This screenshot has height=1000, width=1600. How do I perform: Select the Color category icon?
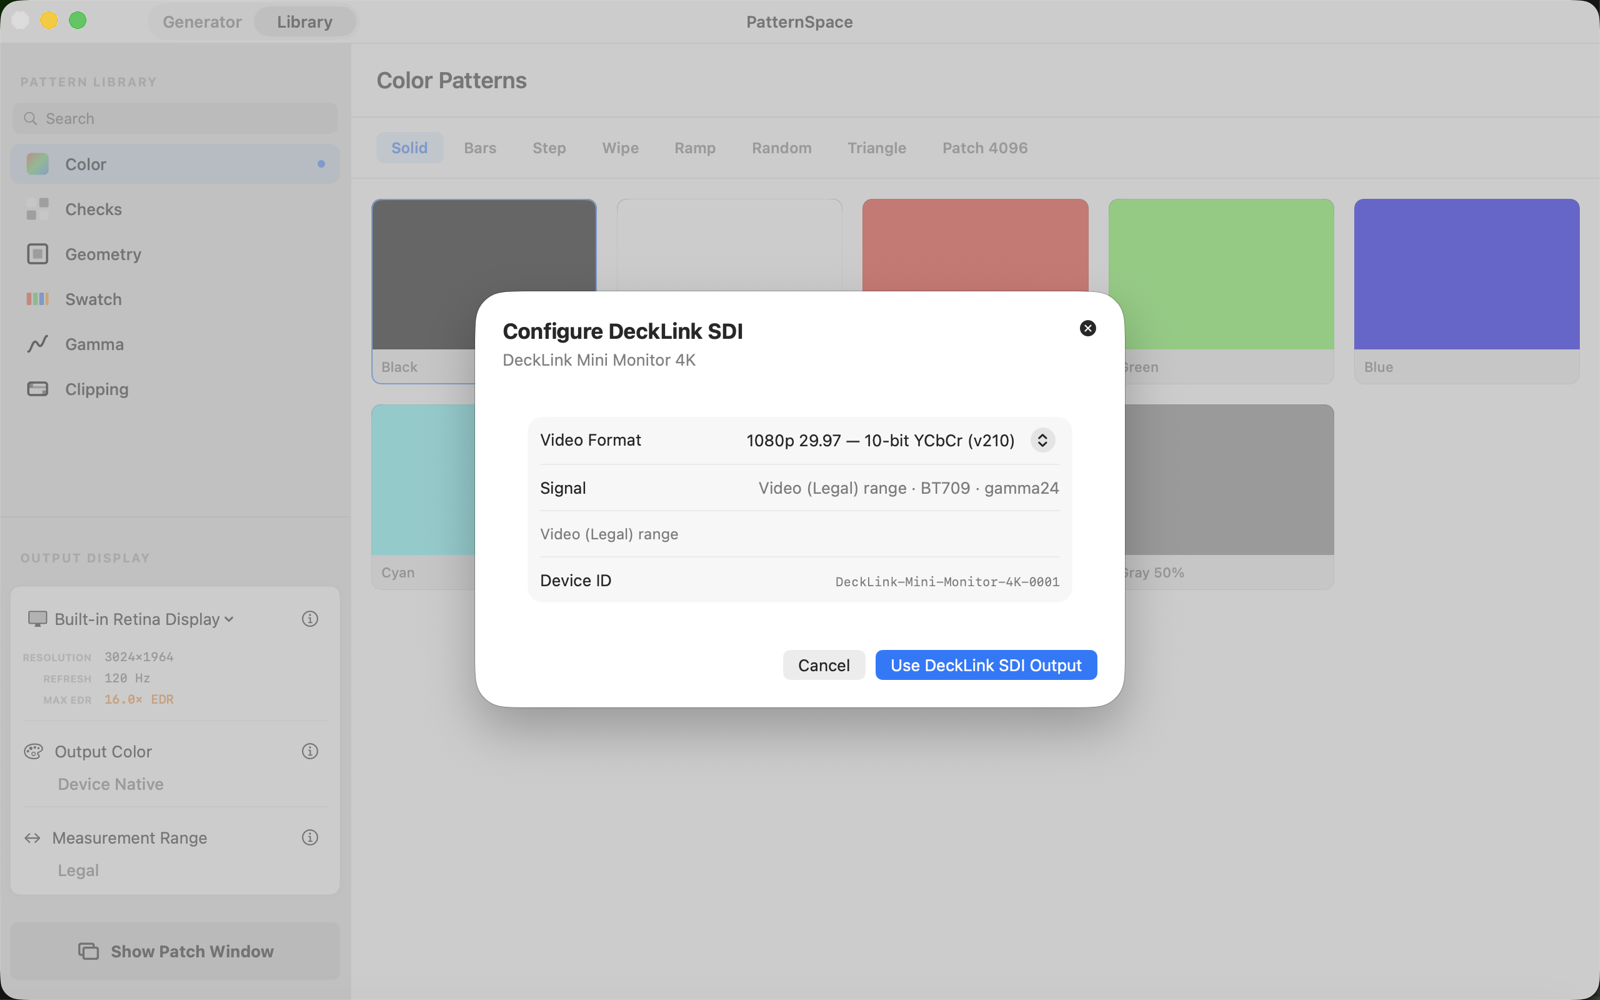pos(38,164)
